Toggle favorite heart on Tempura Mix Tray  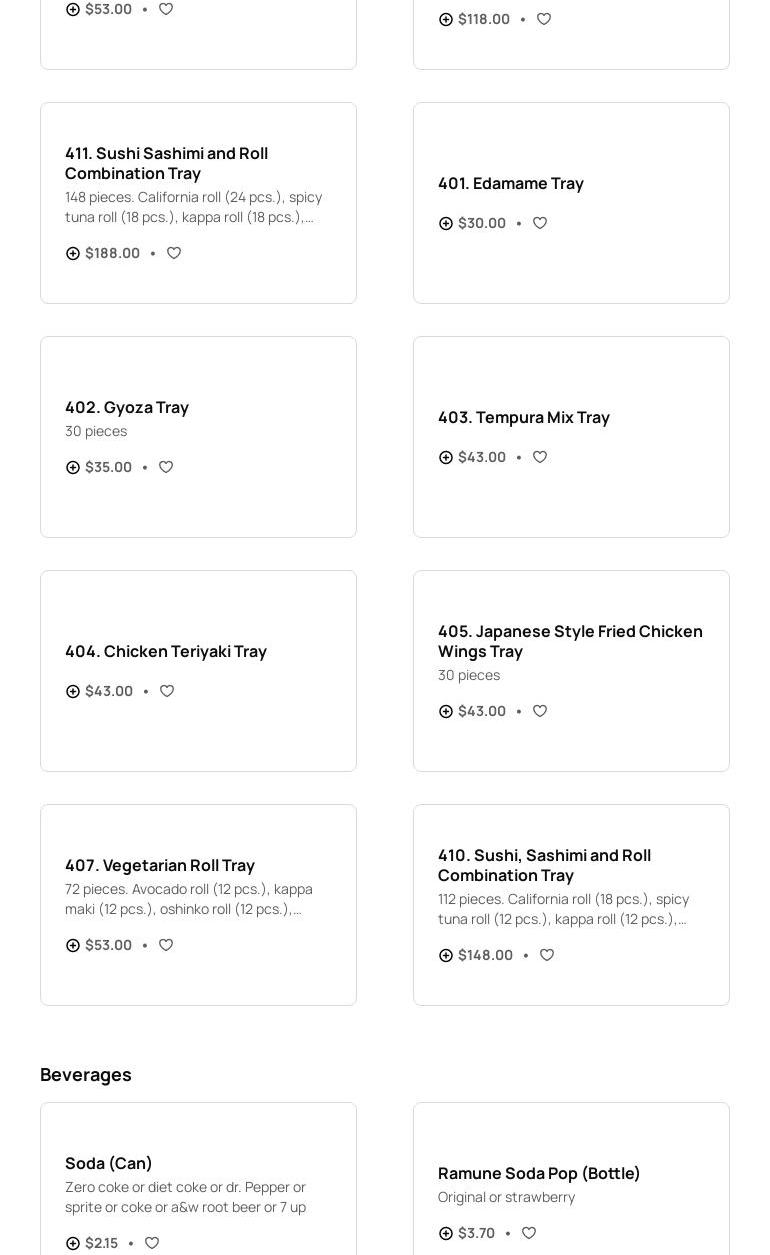pos(540,457)
